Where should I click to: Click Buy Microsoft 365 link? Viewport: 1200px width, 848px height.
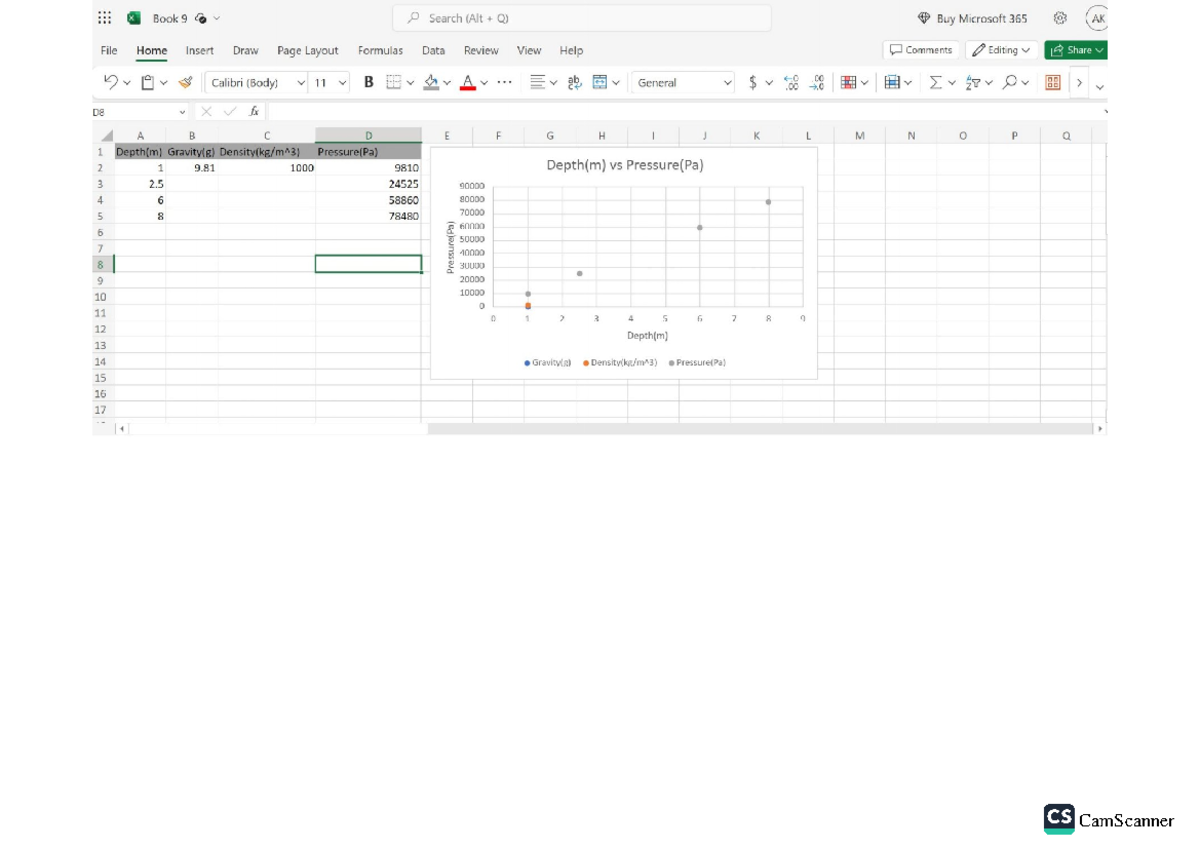point(972,17)
